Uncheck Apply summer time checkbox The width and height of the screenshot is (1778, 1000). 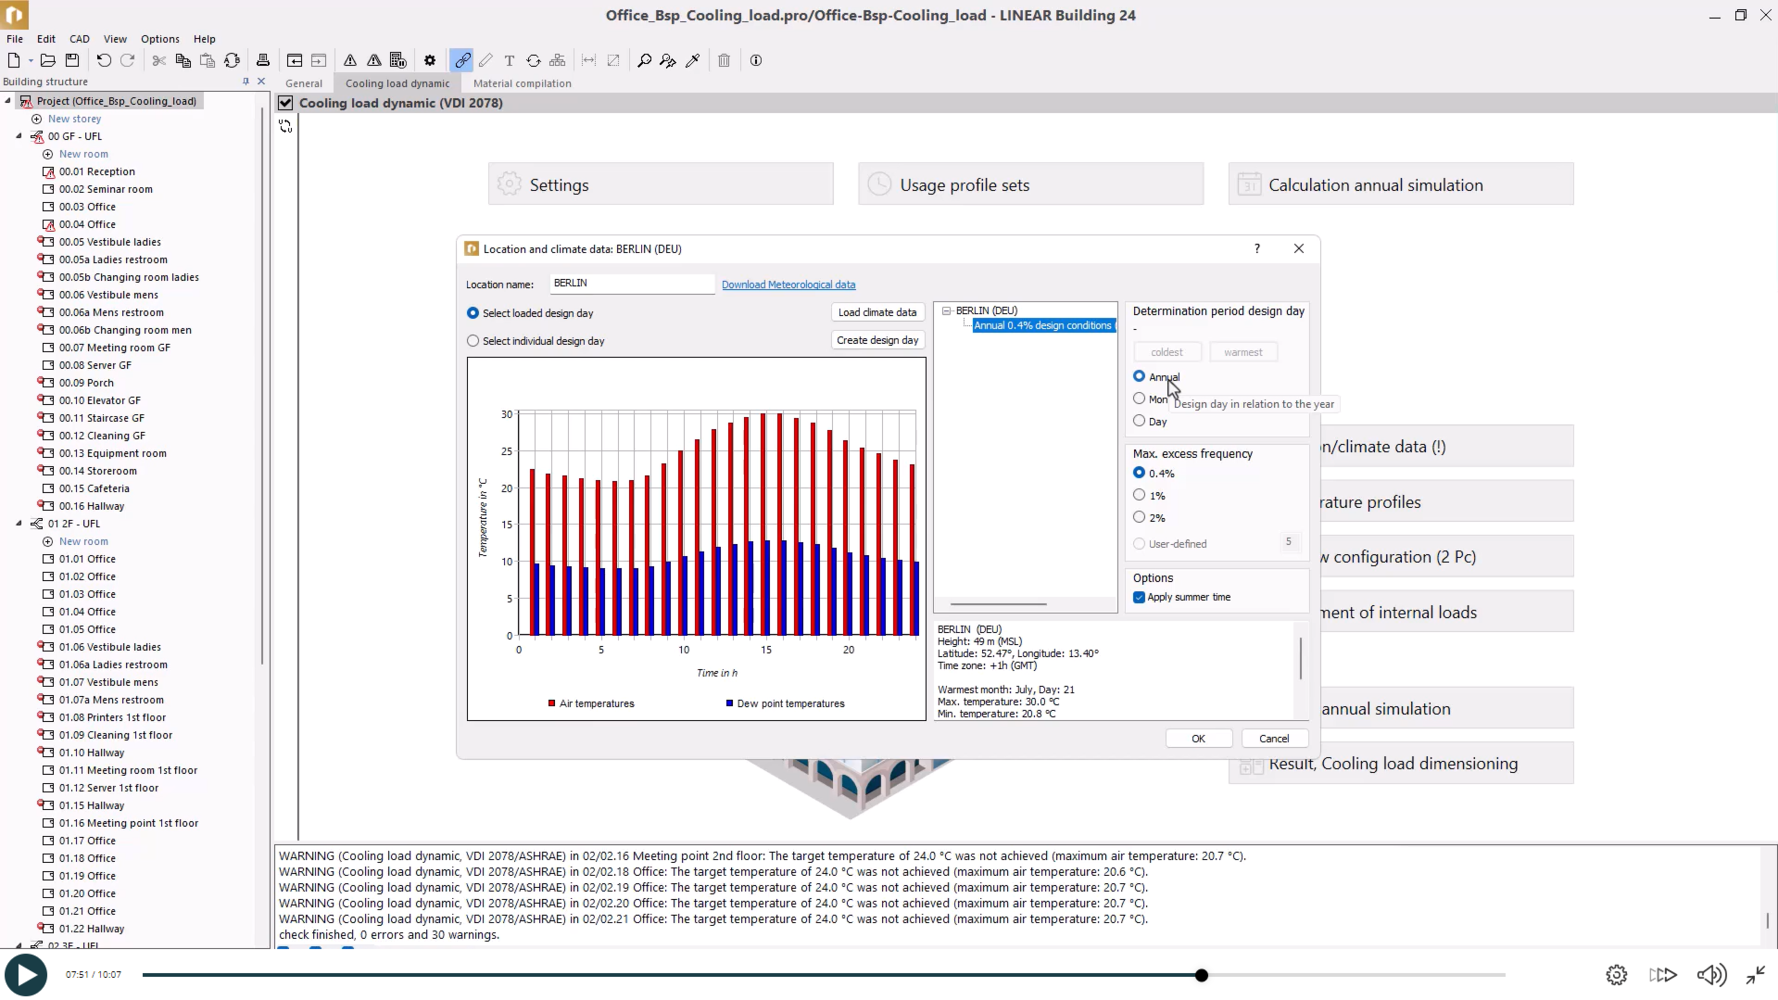(x=1139, y=597)
